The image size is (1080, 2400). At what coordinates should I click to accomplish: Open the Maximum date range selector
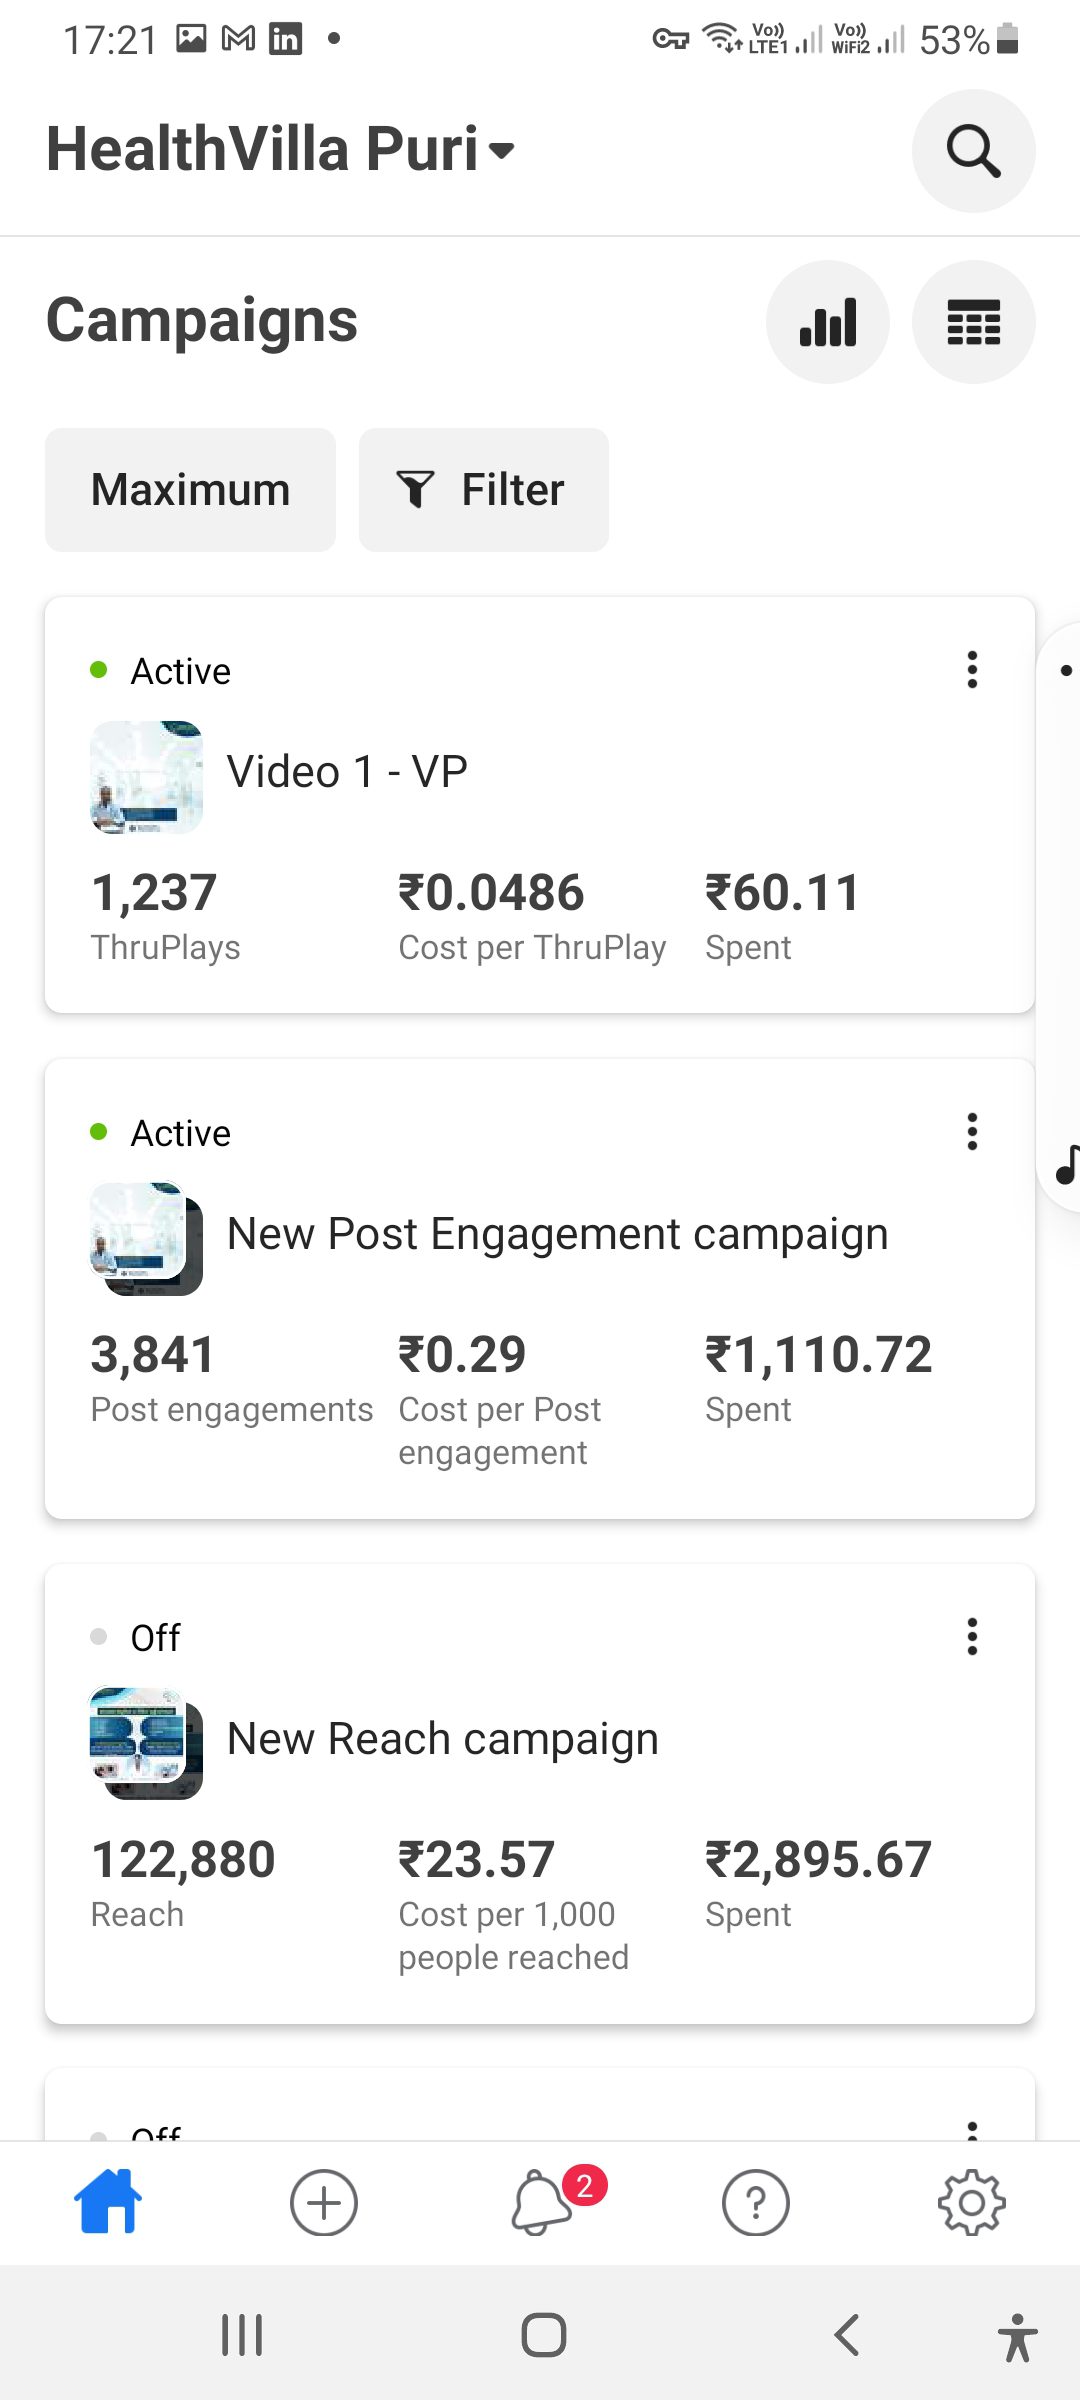190,490
